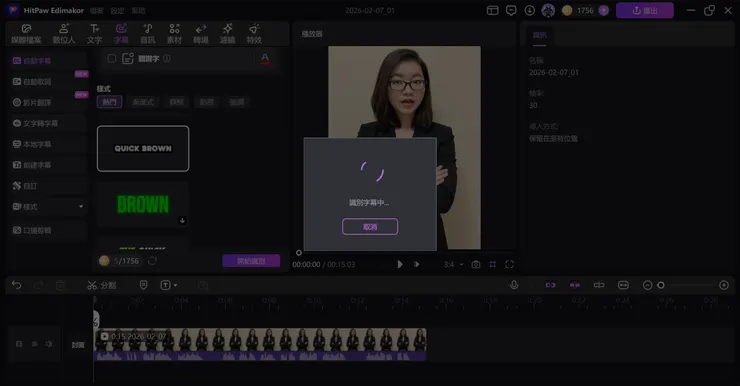Select 自動字幕 auto subtitles in sidebar

pyautogui.click(x=48, y=61)
